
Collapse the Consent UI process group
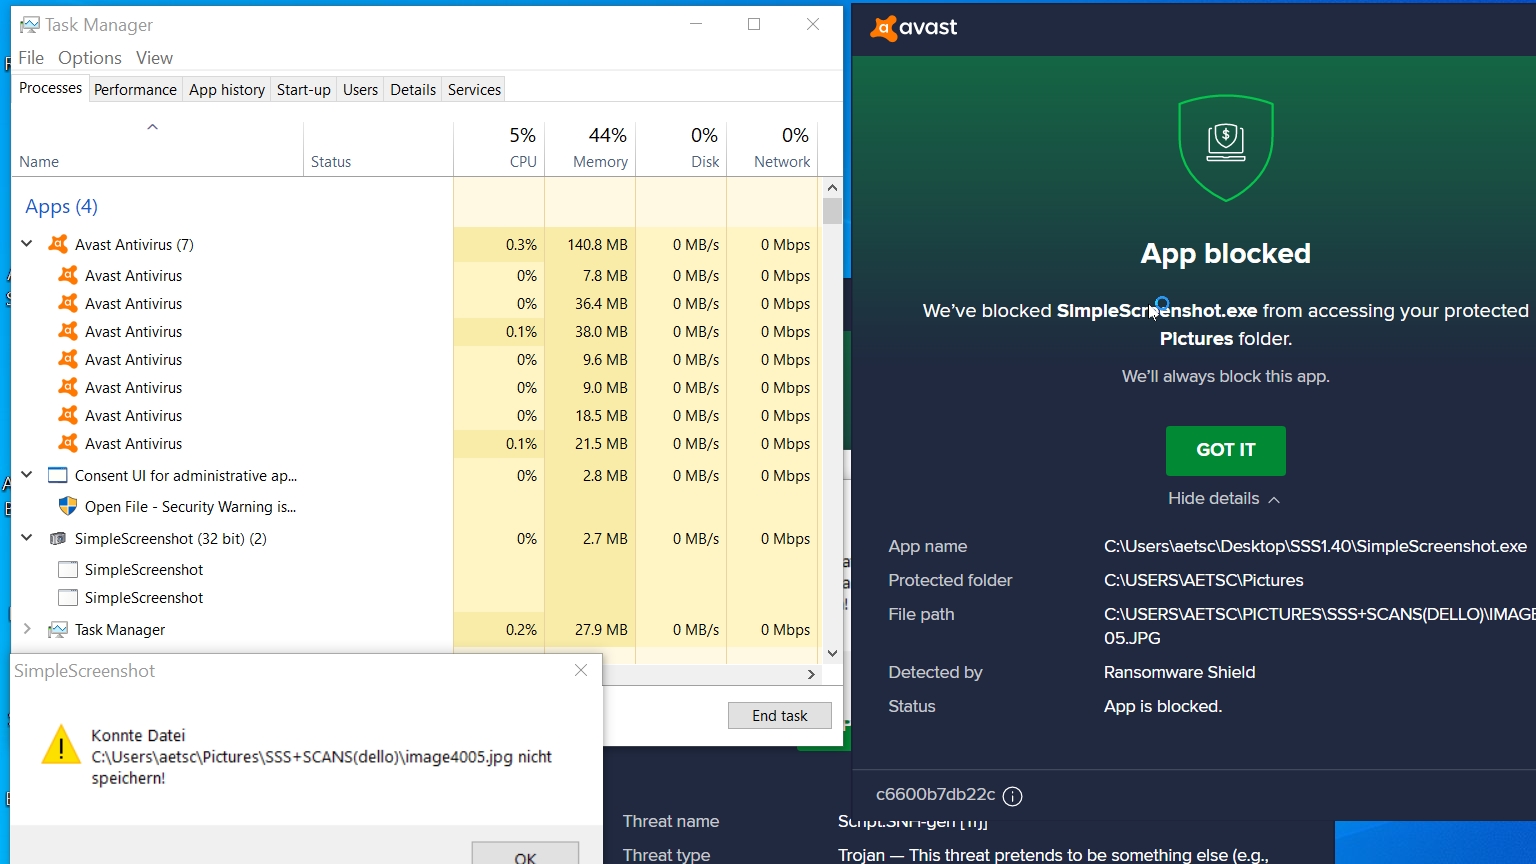[27, 475]
